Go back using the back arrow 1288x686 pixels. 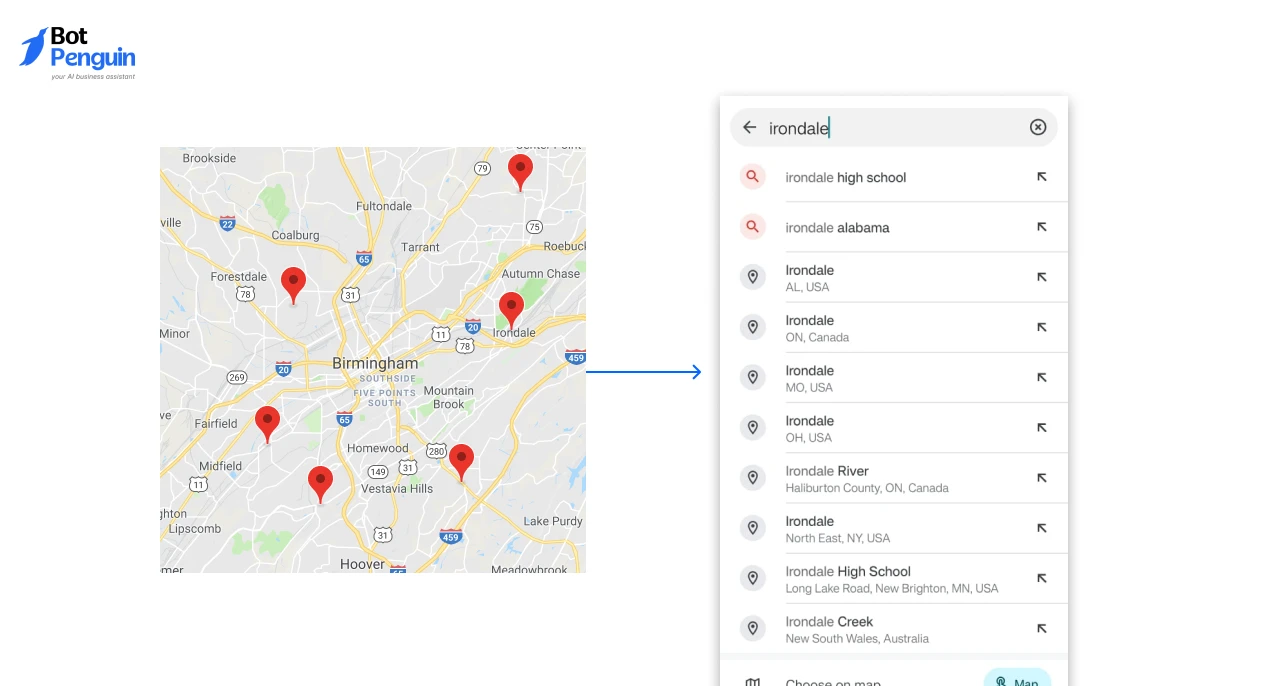pos(749,127)
